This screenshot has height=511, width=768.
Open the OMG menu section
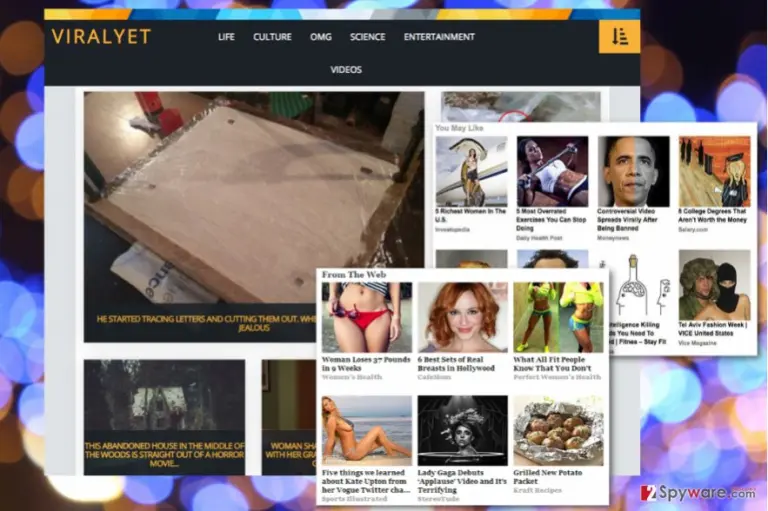tap(321, 37)
